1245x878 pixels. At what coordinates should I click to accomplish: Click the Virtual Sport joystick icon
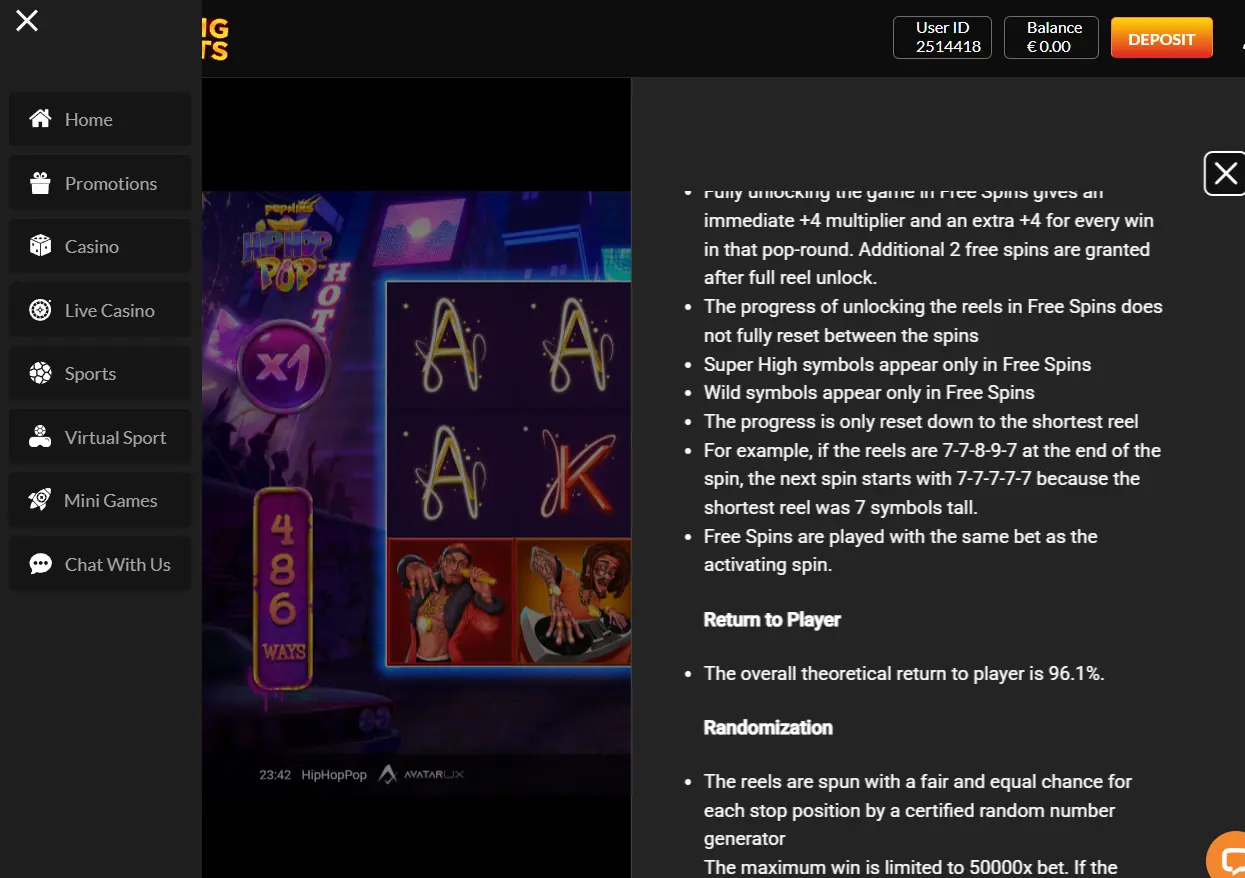[x=40, y=437]
